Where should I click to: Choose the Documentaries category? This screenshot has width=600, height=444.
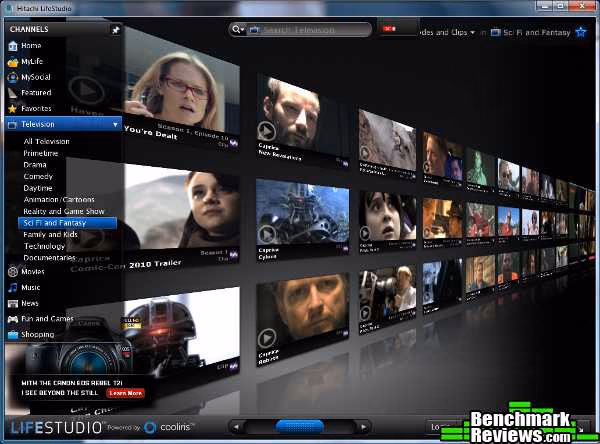click(49, 258)
